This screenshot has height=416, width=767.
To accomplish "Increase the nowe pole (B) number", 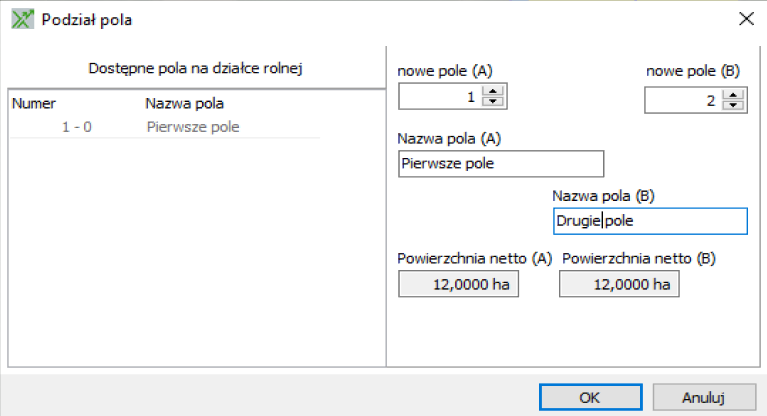I will 733,95.
